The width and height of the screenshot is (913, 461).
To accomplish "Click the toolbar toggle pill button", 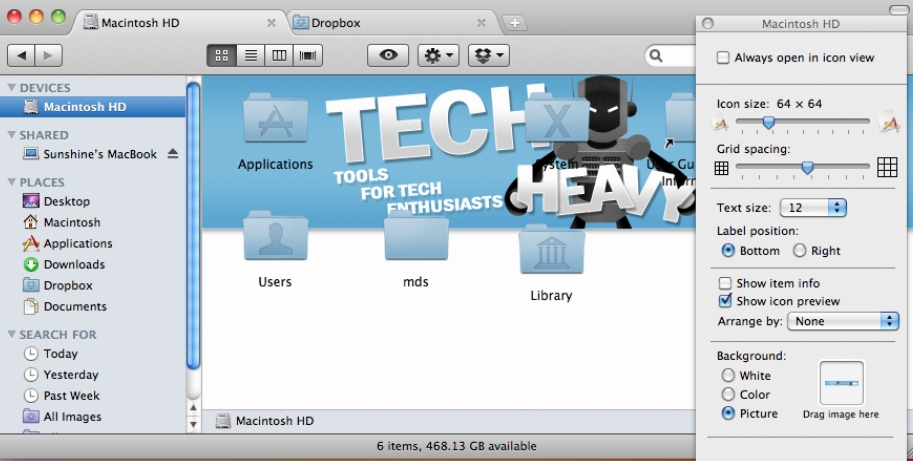I will [901, 9].
